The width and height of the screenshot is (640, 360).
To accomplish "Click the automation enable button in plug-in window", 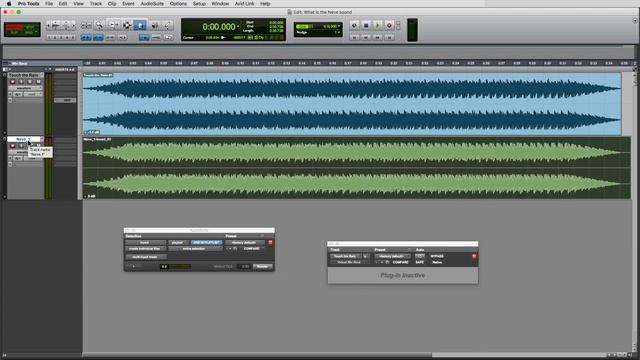I will (x=420, y=256).
